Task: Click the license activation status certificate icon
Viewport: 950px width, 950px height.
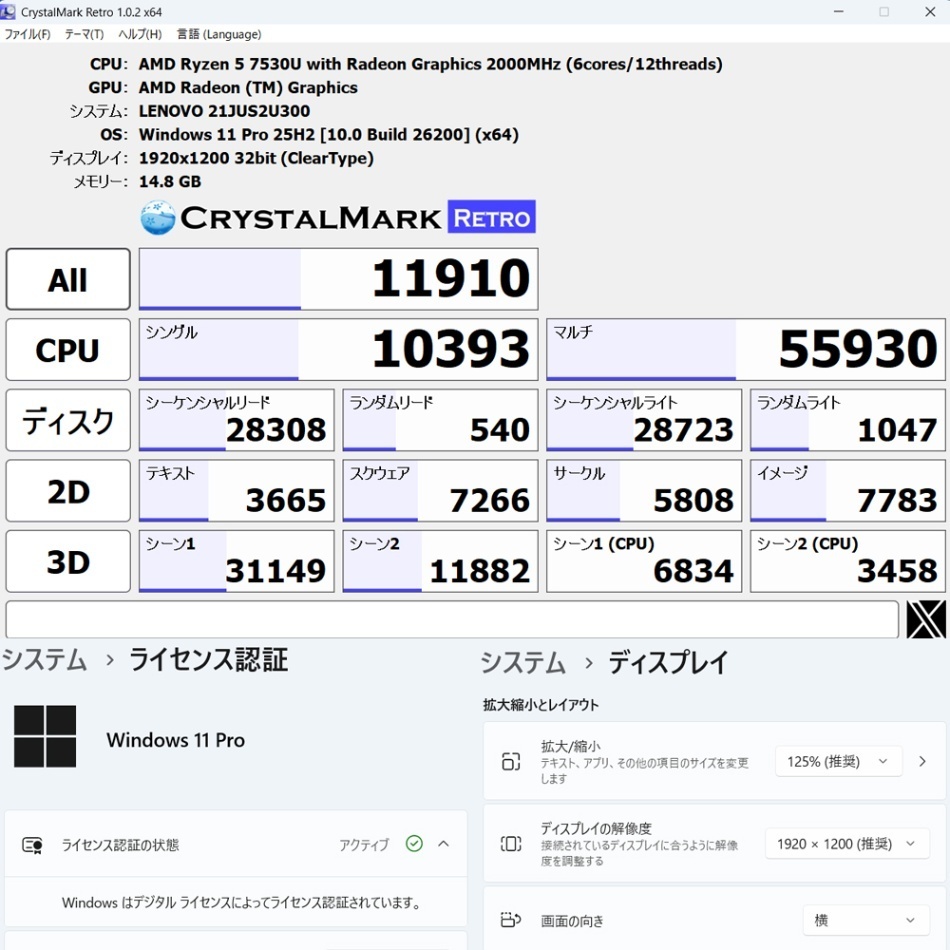Action: tap(32, 845)
